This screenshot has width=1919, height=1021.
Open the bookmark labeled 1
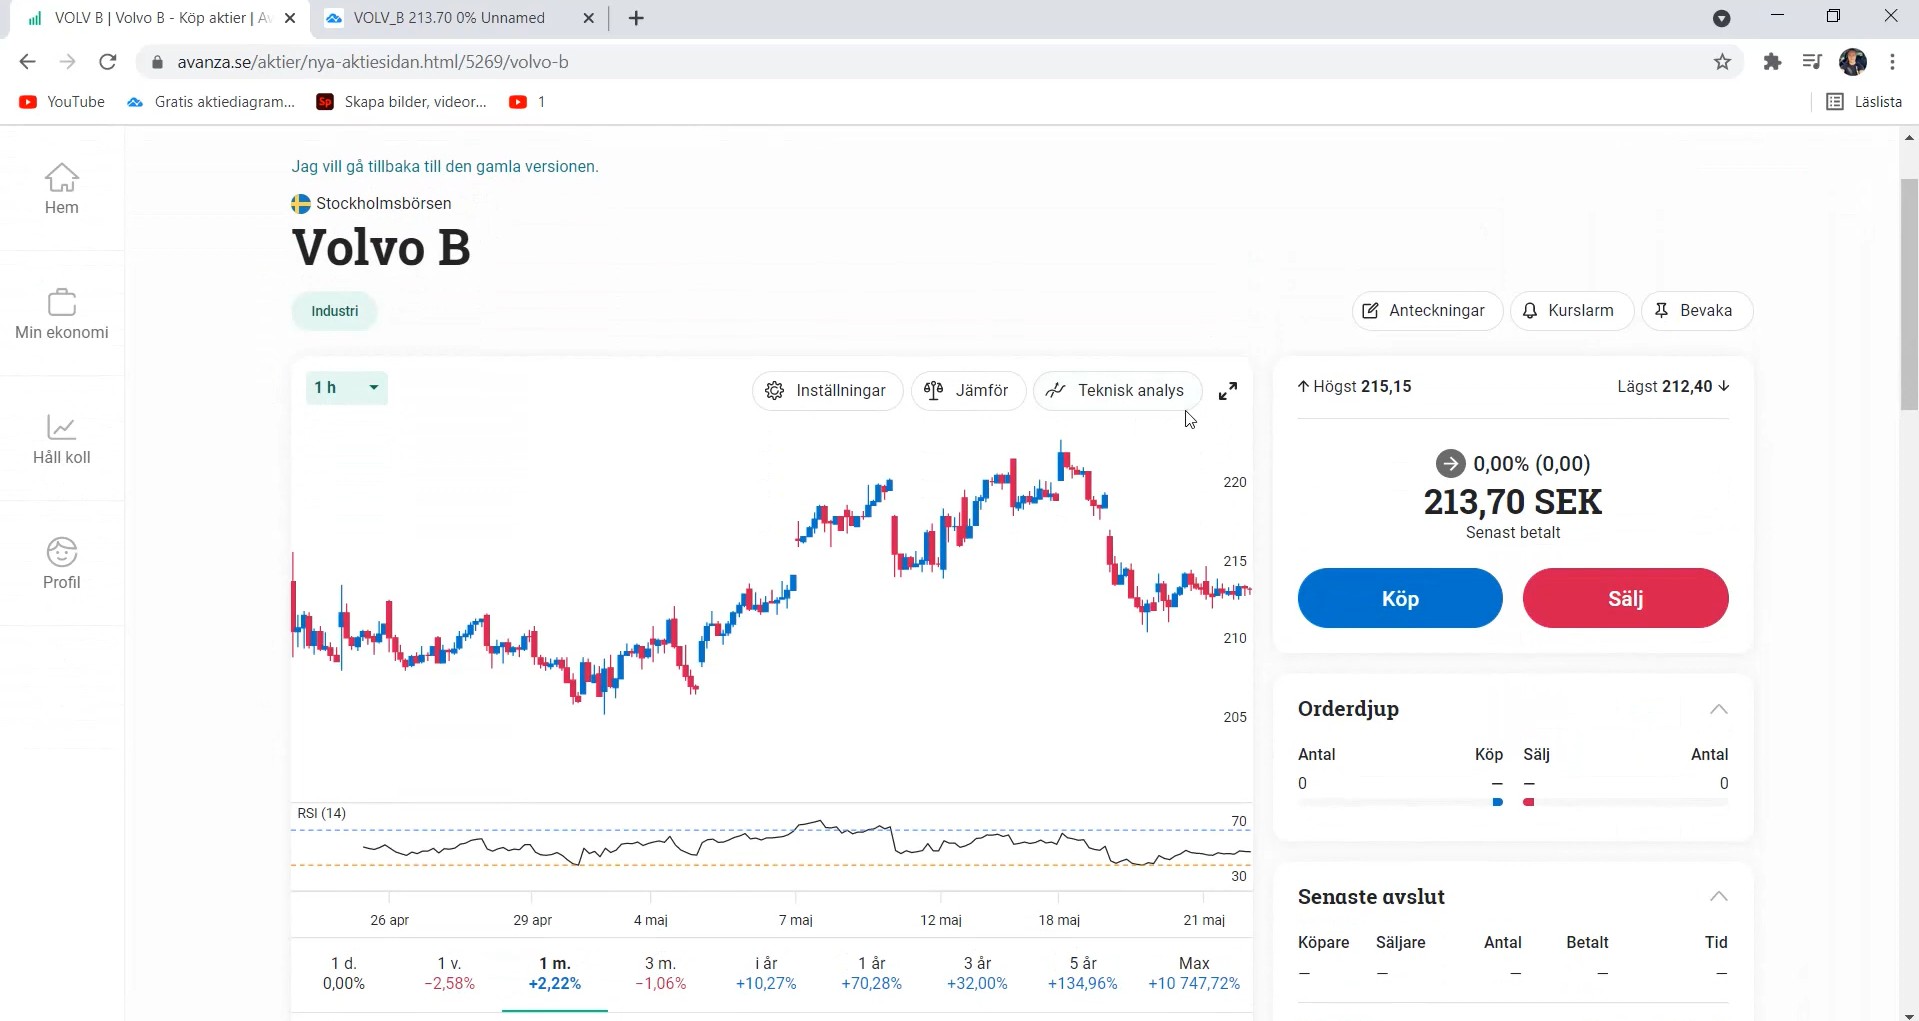(528, 102)
